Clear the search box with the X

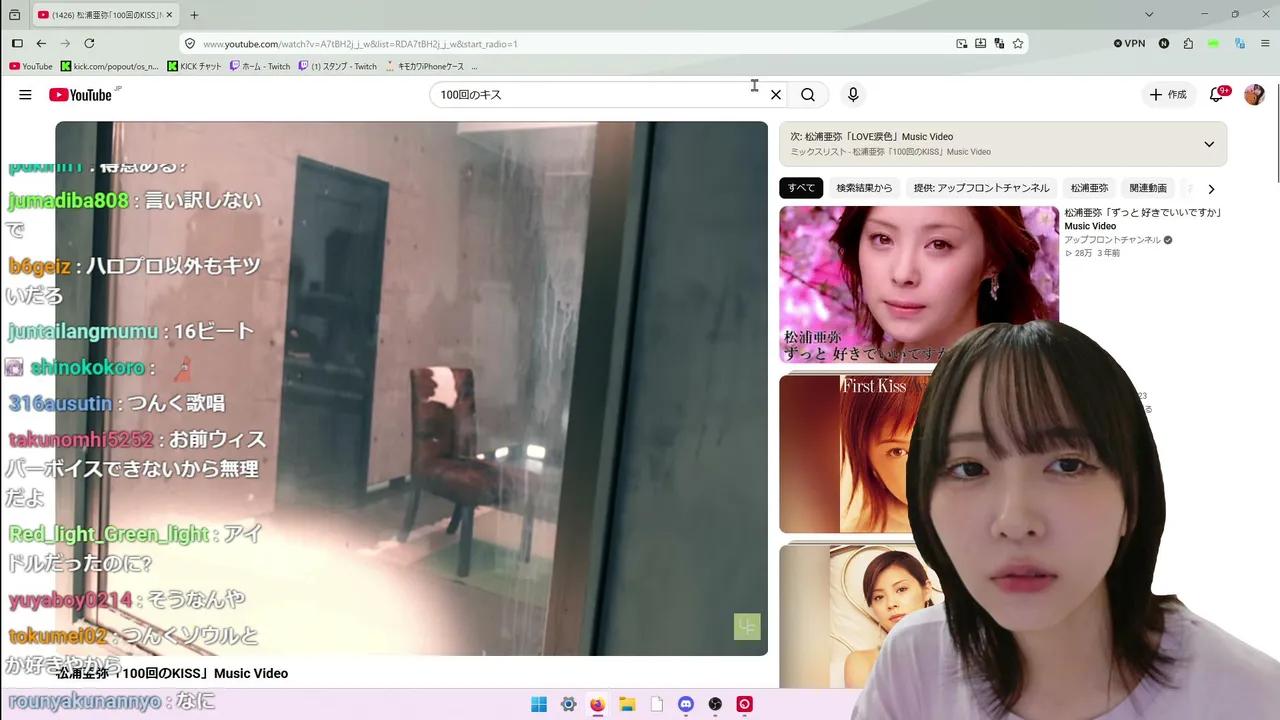click(x=775, y=95)
